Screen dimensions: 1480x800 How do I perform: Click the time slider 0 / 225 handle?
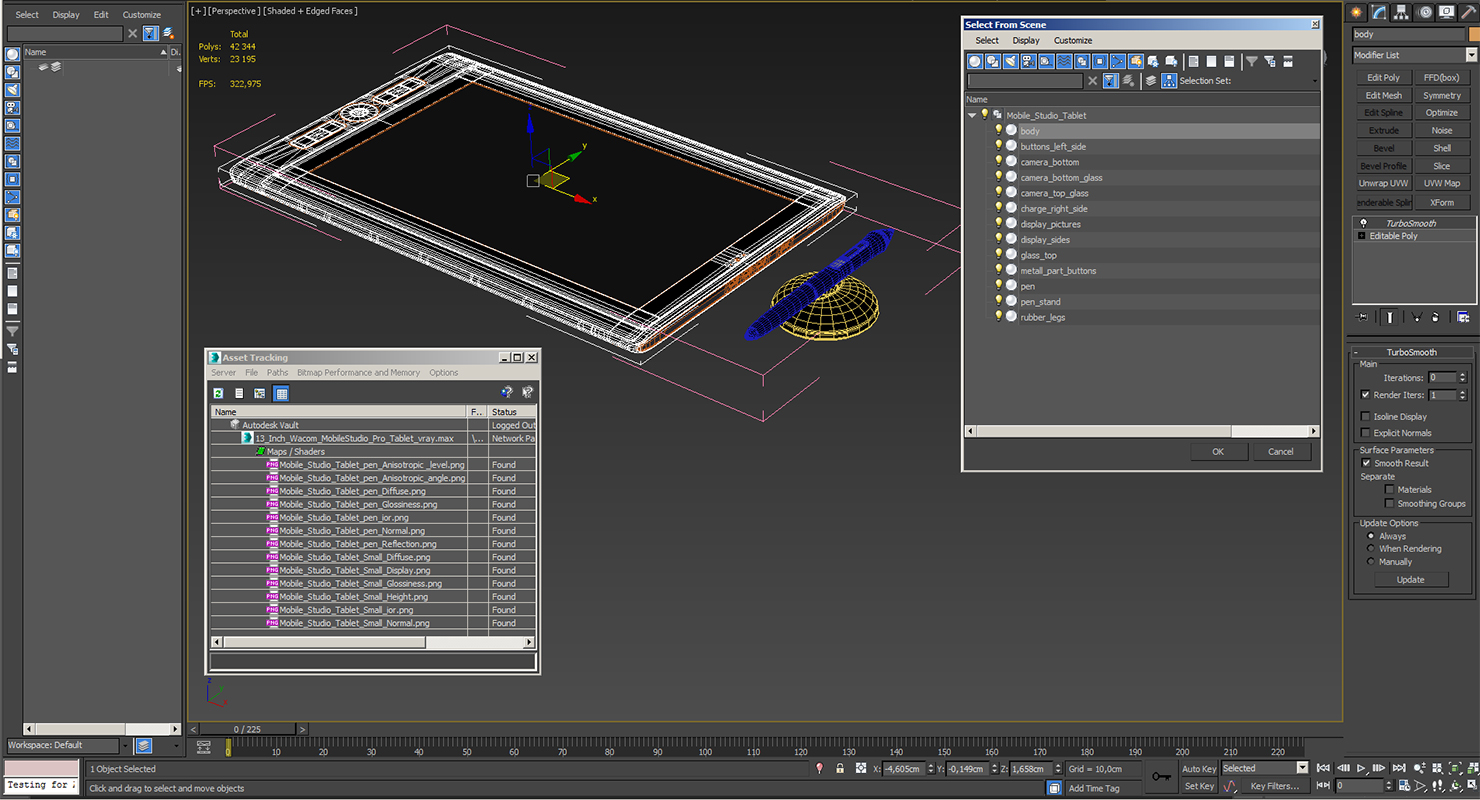pyautogui.click(x=246, y=730)
